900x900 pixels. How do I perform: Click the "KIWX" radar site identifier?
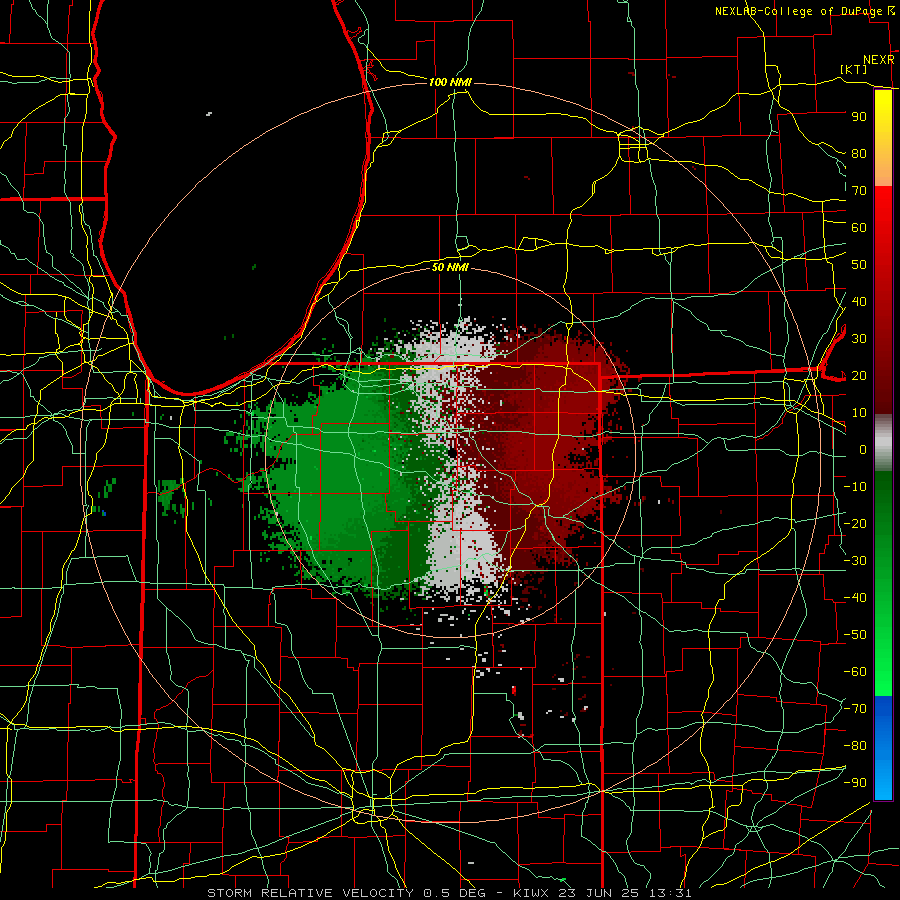[531, 893]
